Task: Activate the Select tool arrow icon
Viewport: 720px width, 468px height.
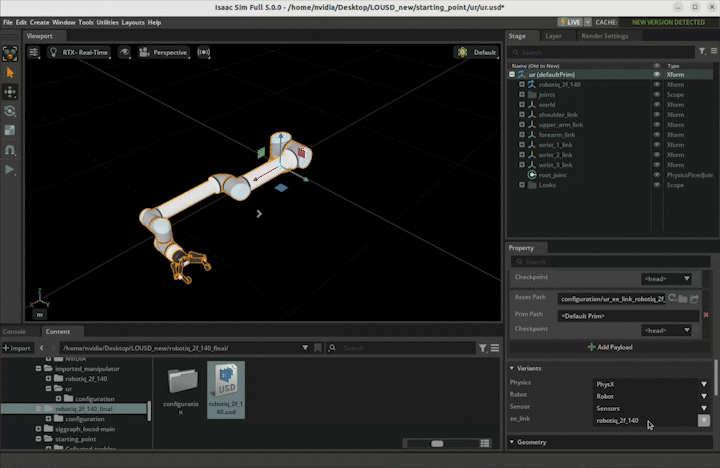Action: [x=10, y=72]
